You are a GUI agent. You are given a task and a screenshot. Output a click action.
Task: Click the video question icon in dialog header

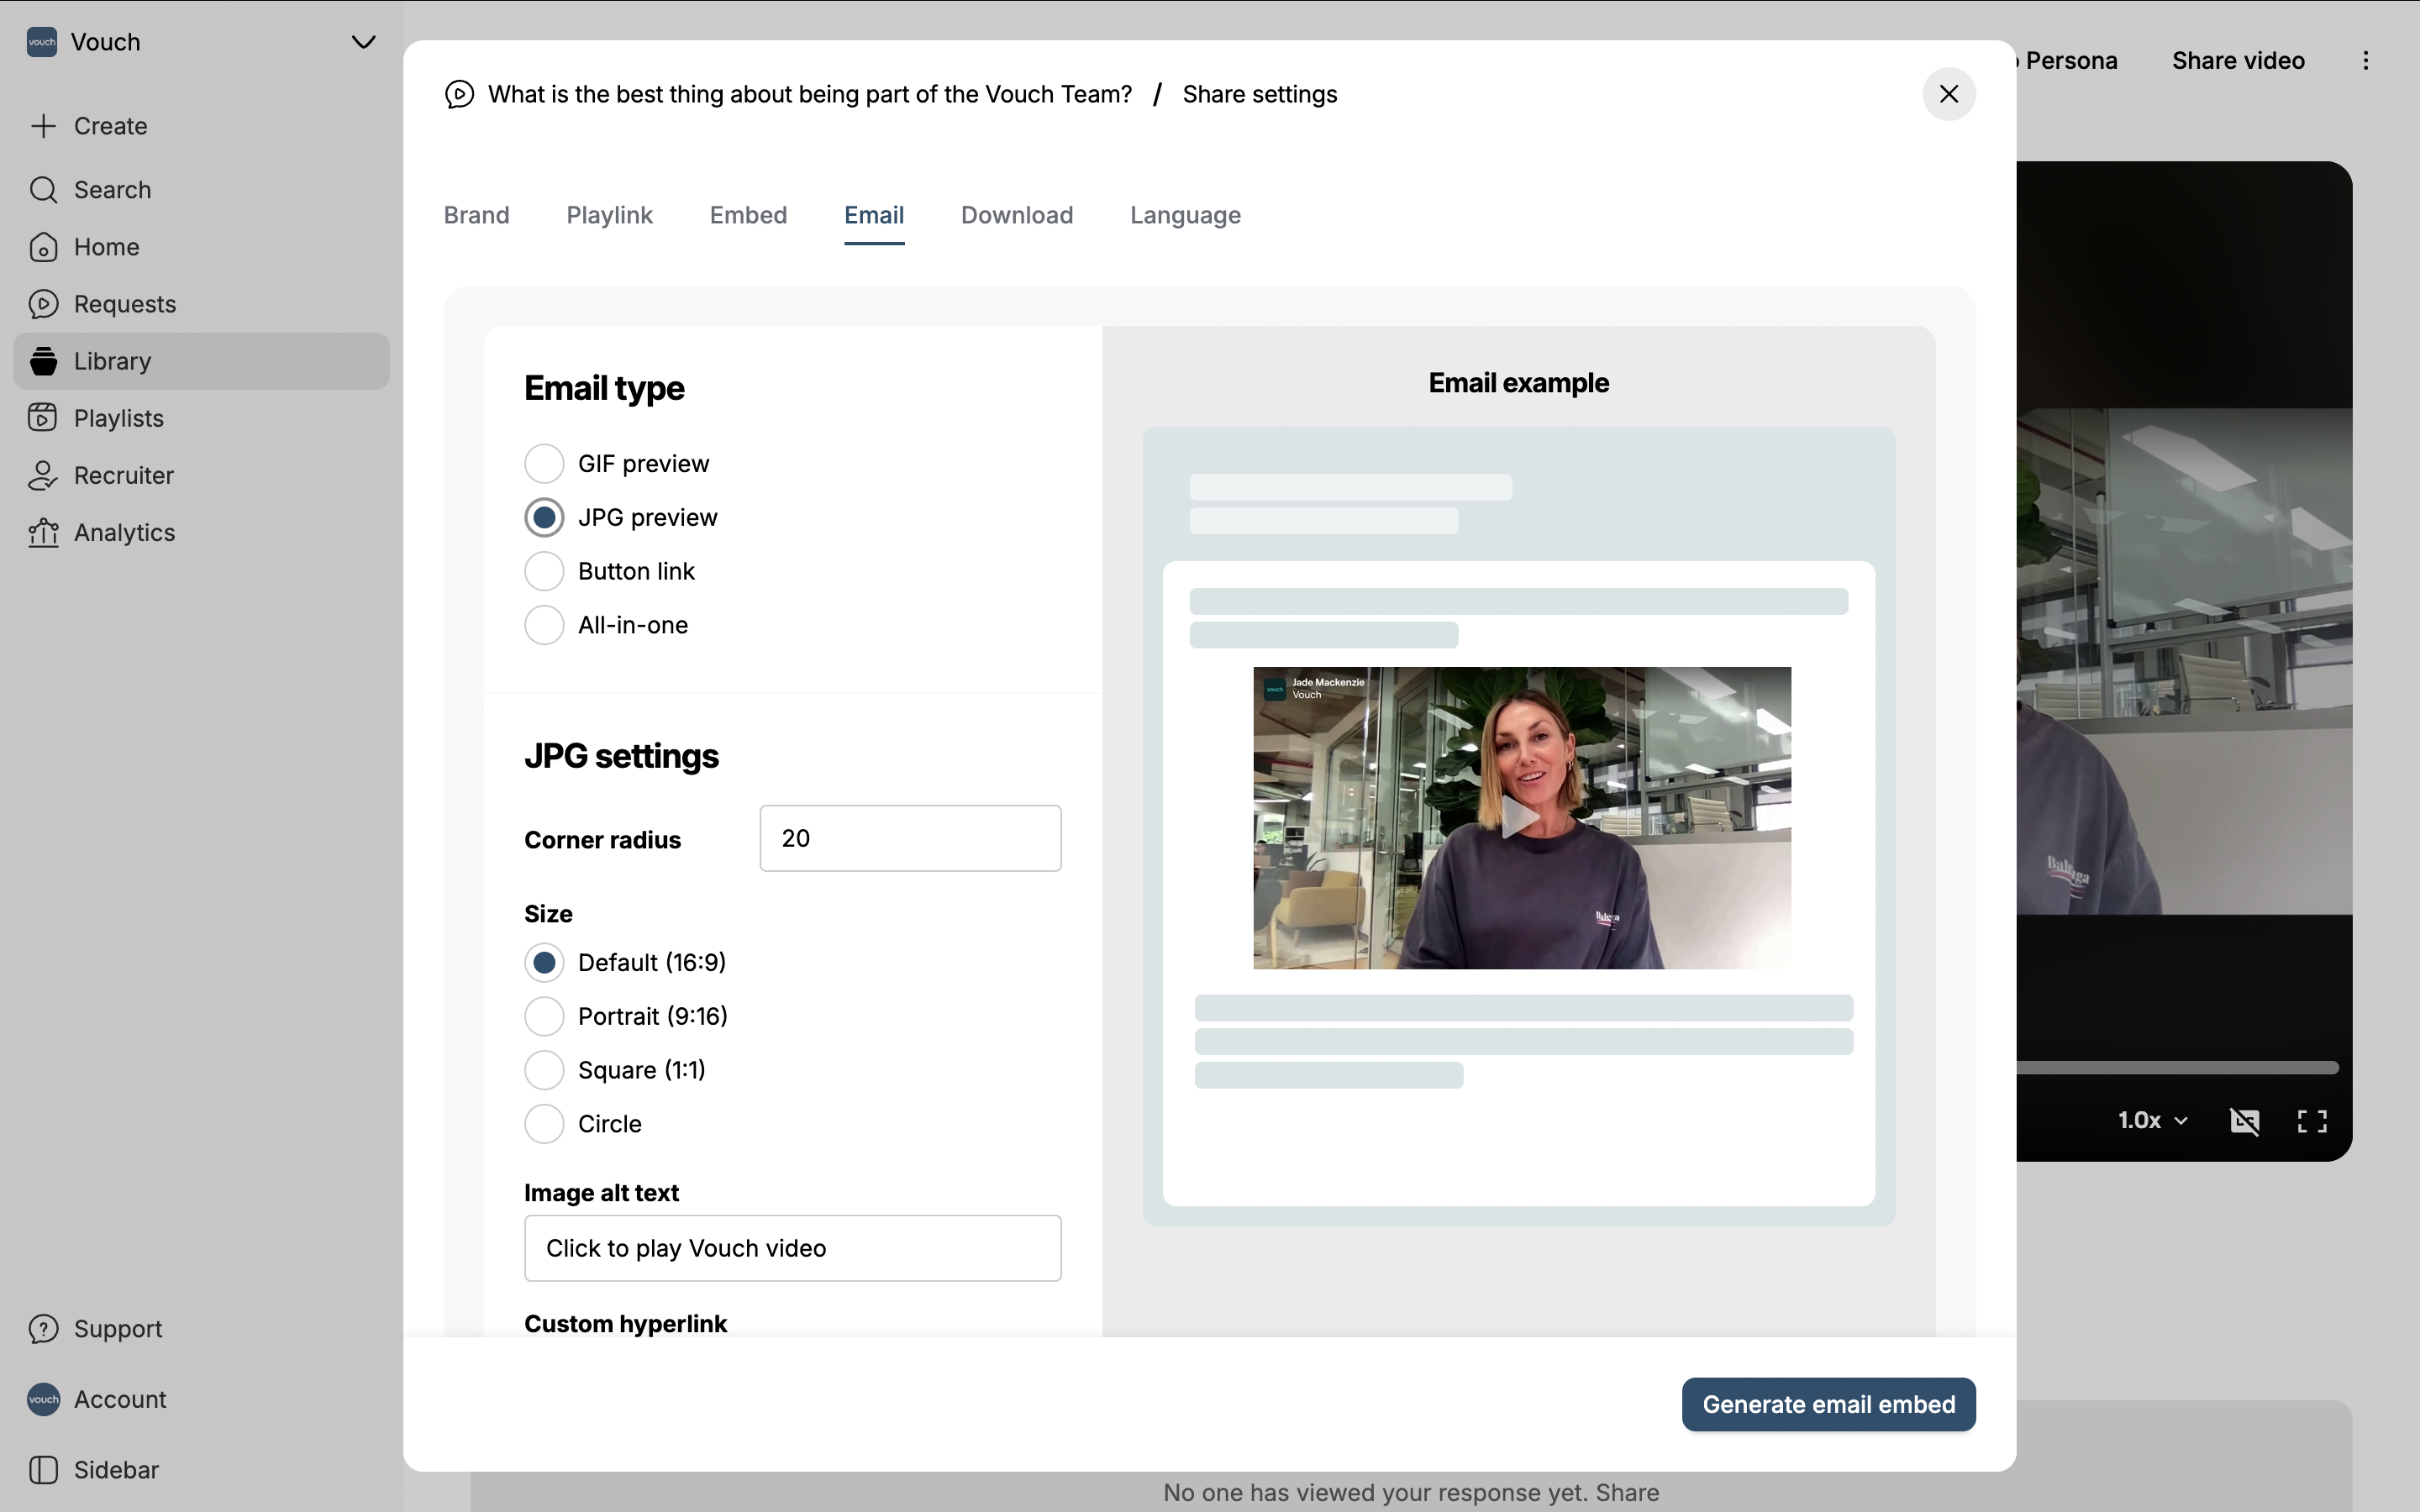(459, 94)
